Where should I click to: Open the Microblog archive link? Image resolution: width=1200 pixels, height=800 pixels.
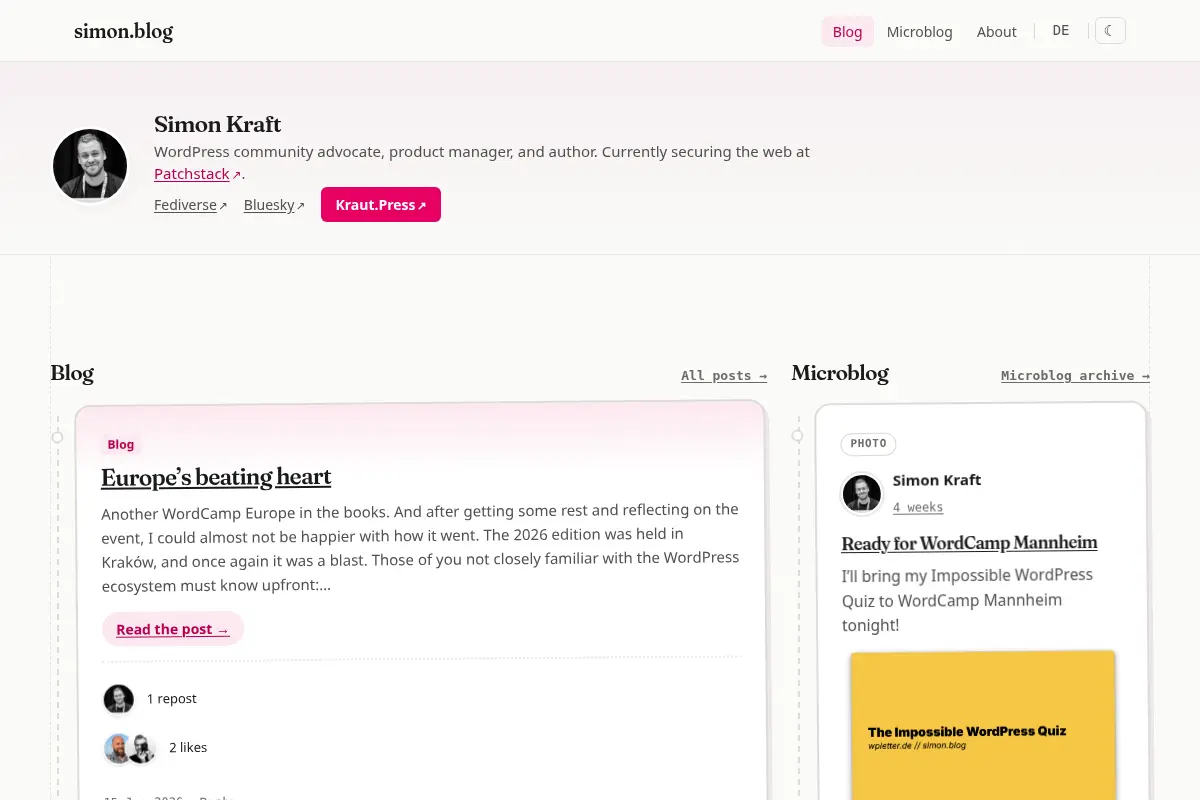tap(1075, 376)
